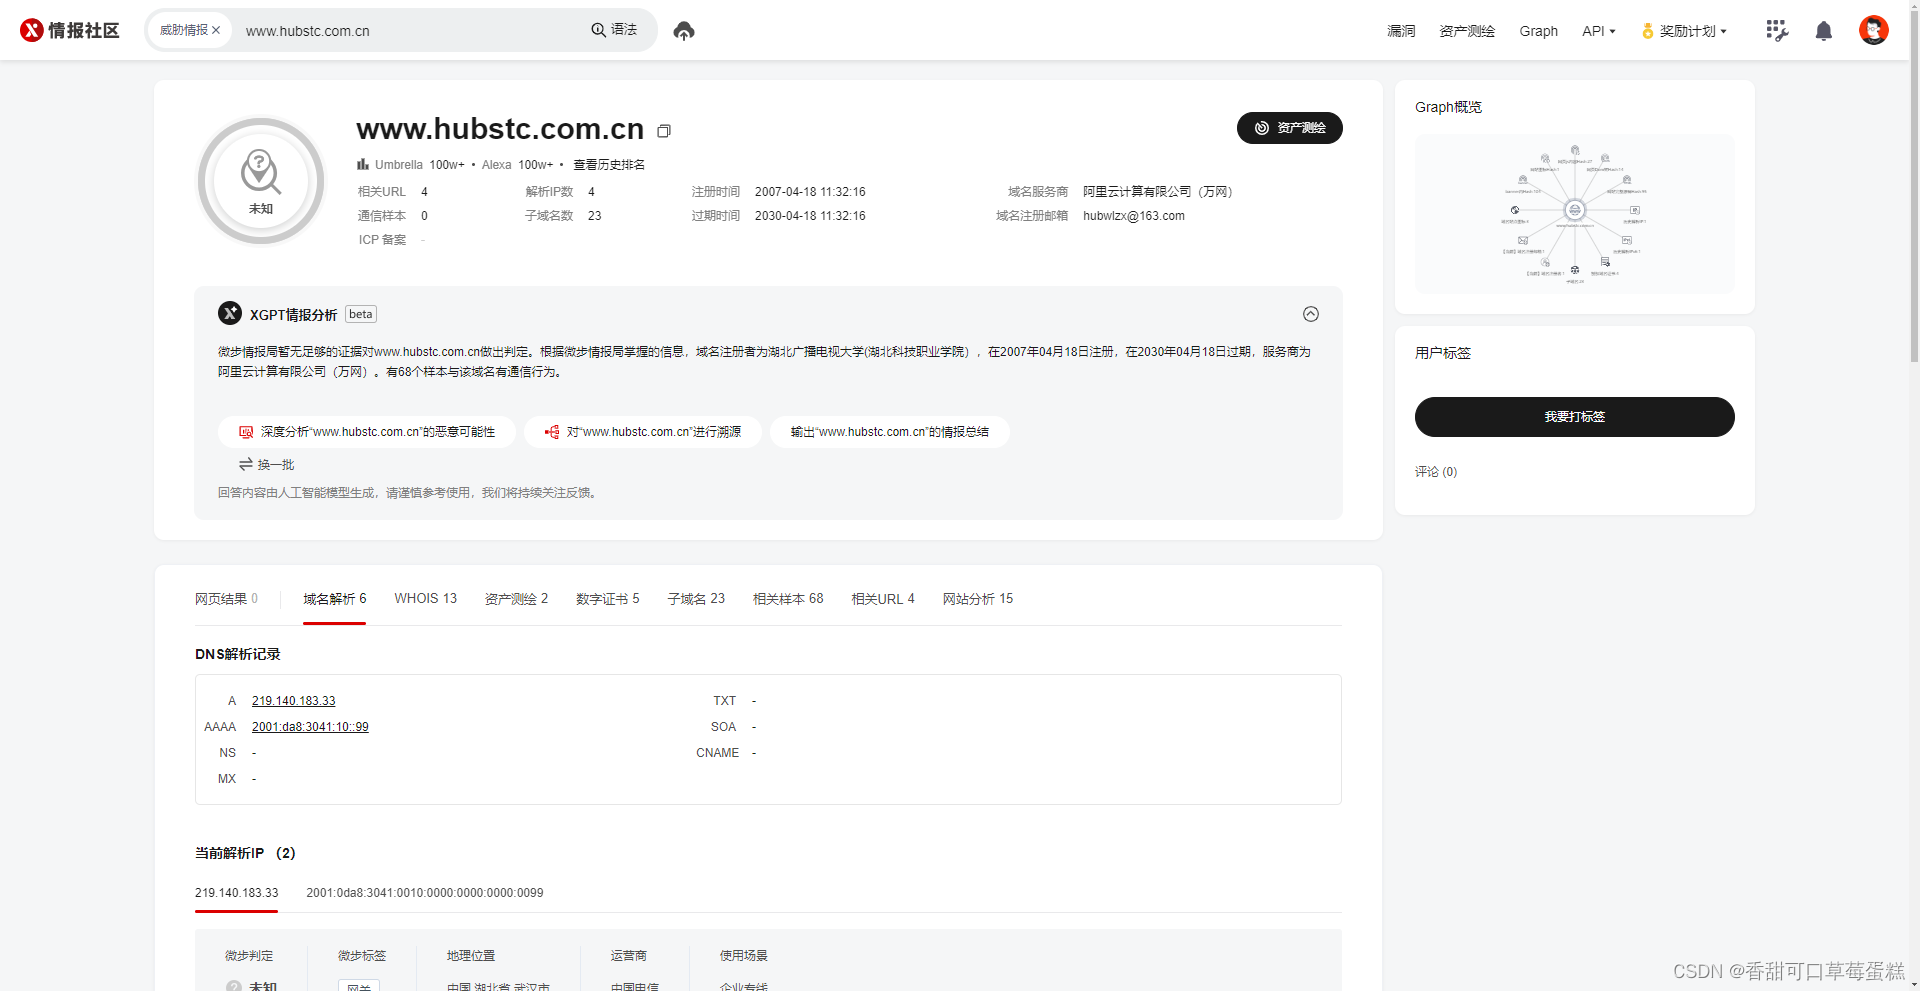Remove the 威胁情报 search tag
The image size is (1920, 991).
click(216, 30)
